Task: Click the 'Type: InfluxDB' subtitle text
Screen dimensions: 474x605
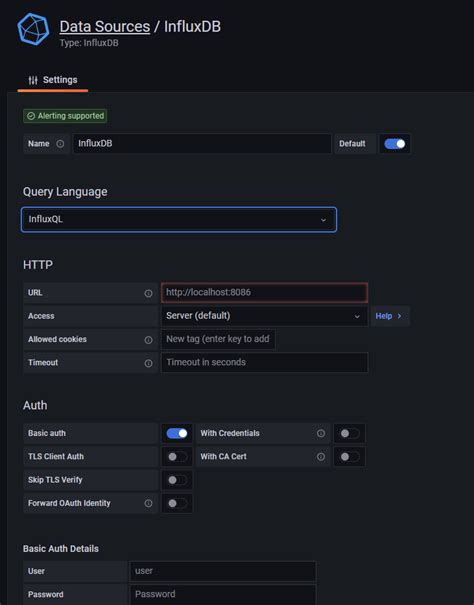Action: pyautogui.click(x=89, y=43)
